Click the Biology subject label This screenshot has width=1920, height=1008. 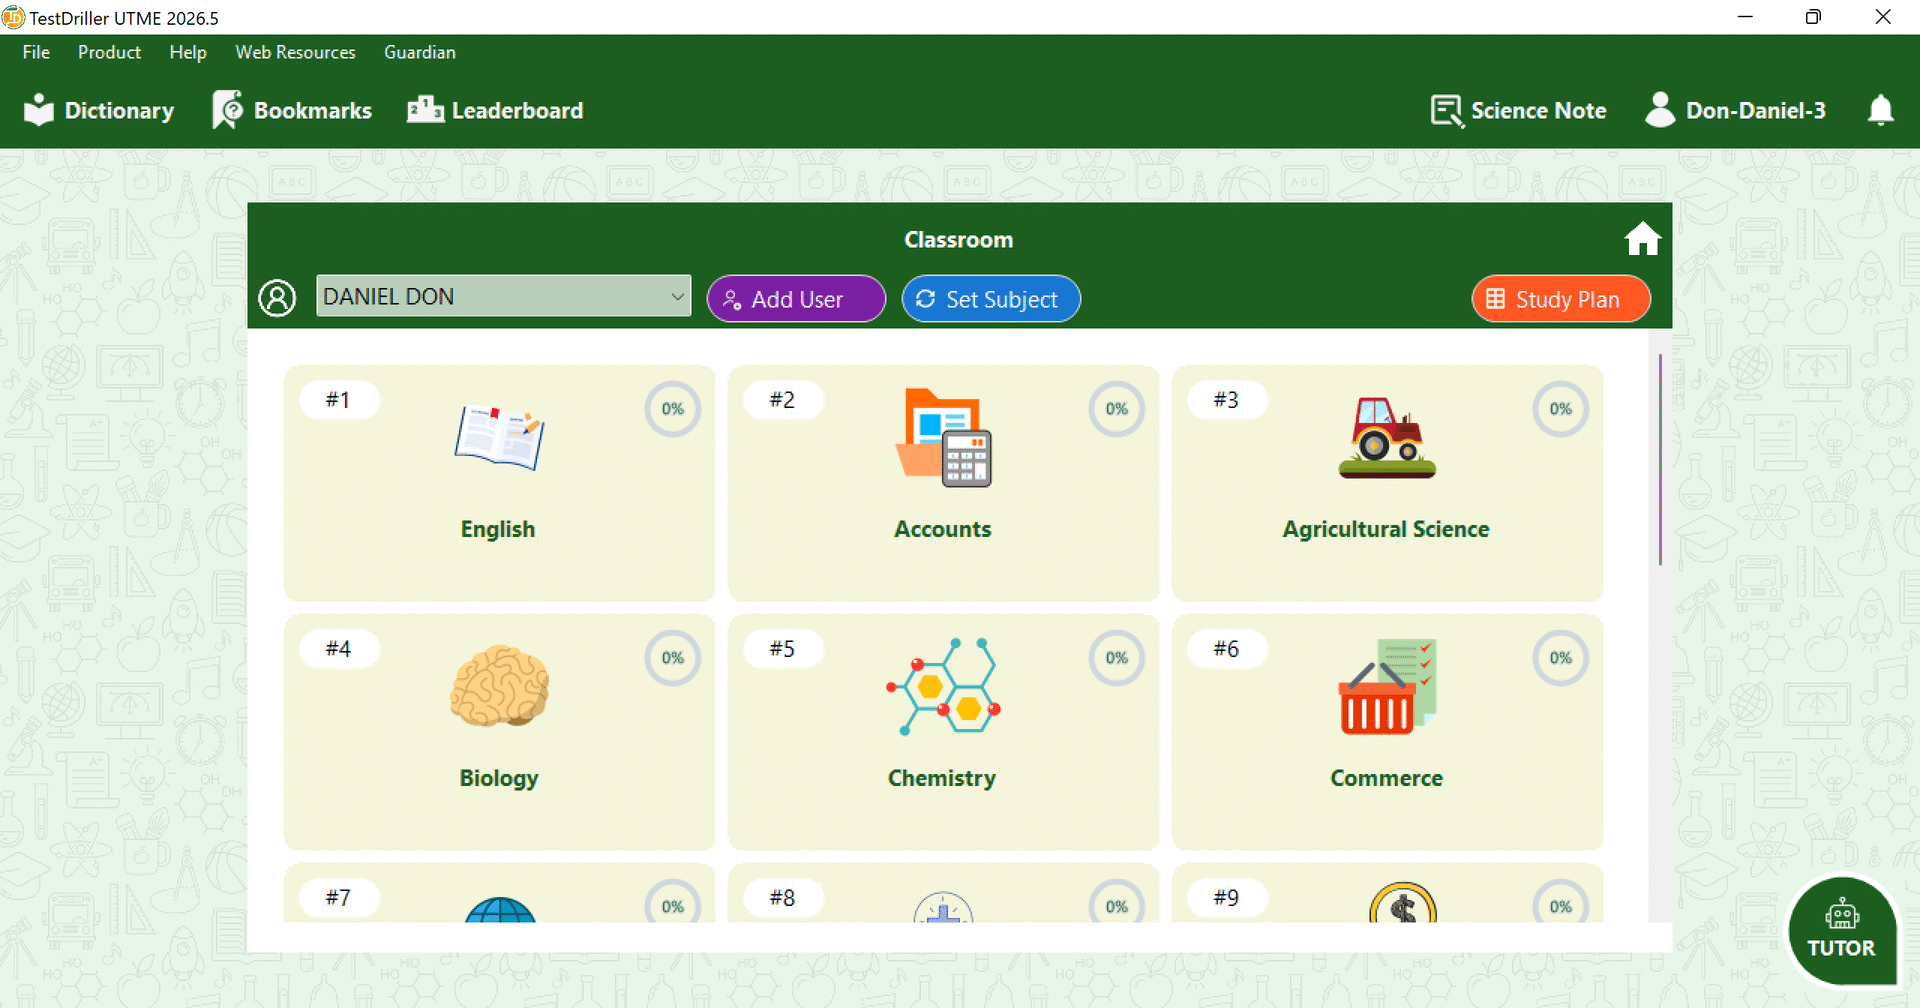(499, 778)
